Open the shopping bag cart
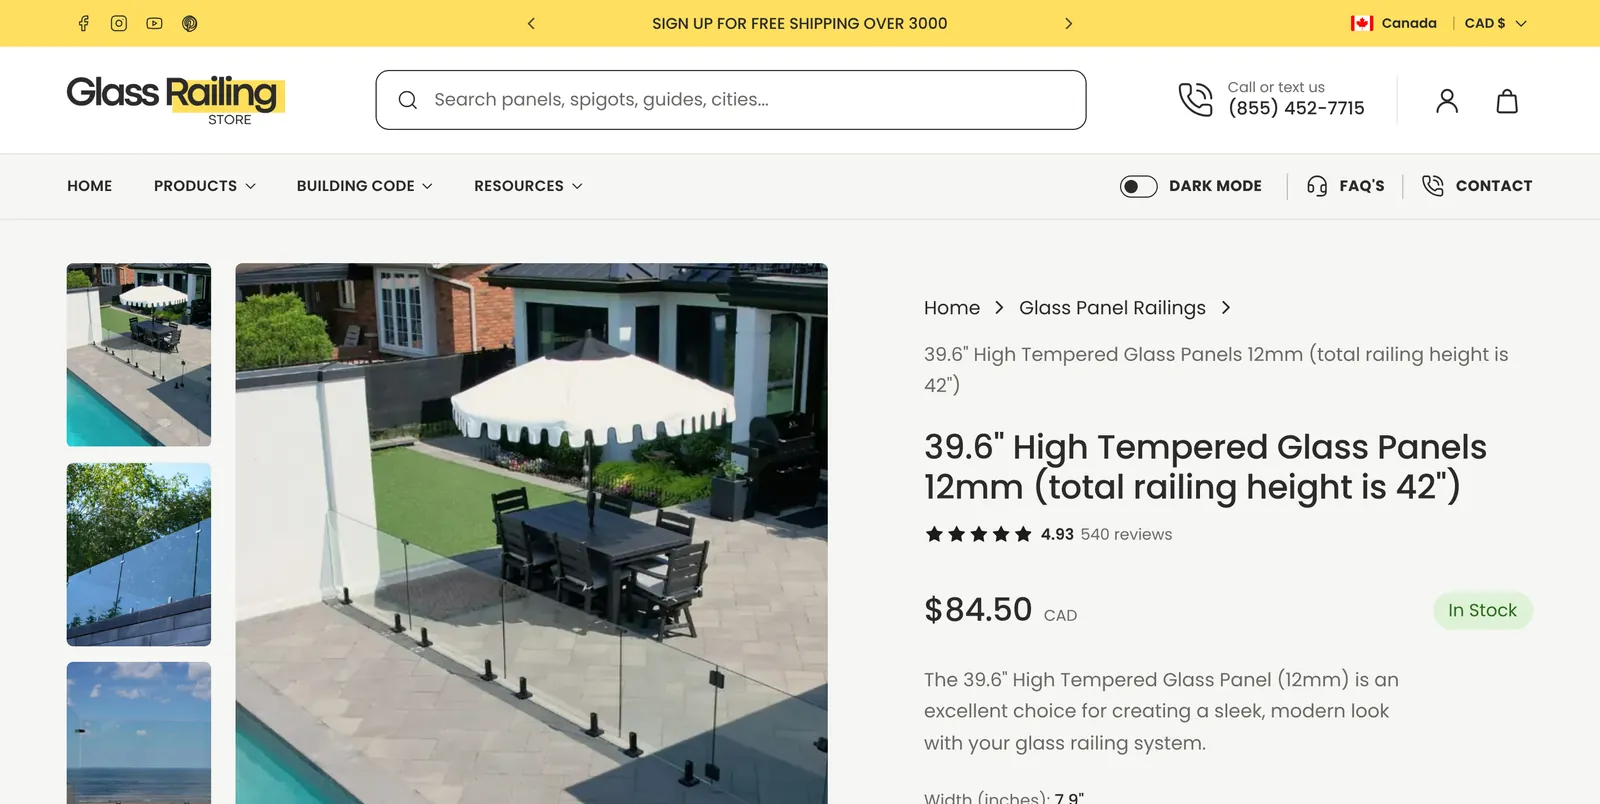The height and width of the screenshot is (804, 1600). [1507, 101]
